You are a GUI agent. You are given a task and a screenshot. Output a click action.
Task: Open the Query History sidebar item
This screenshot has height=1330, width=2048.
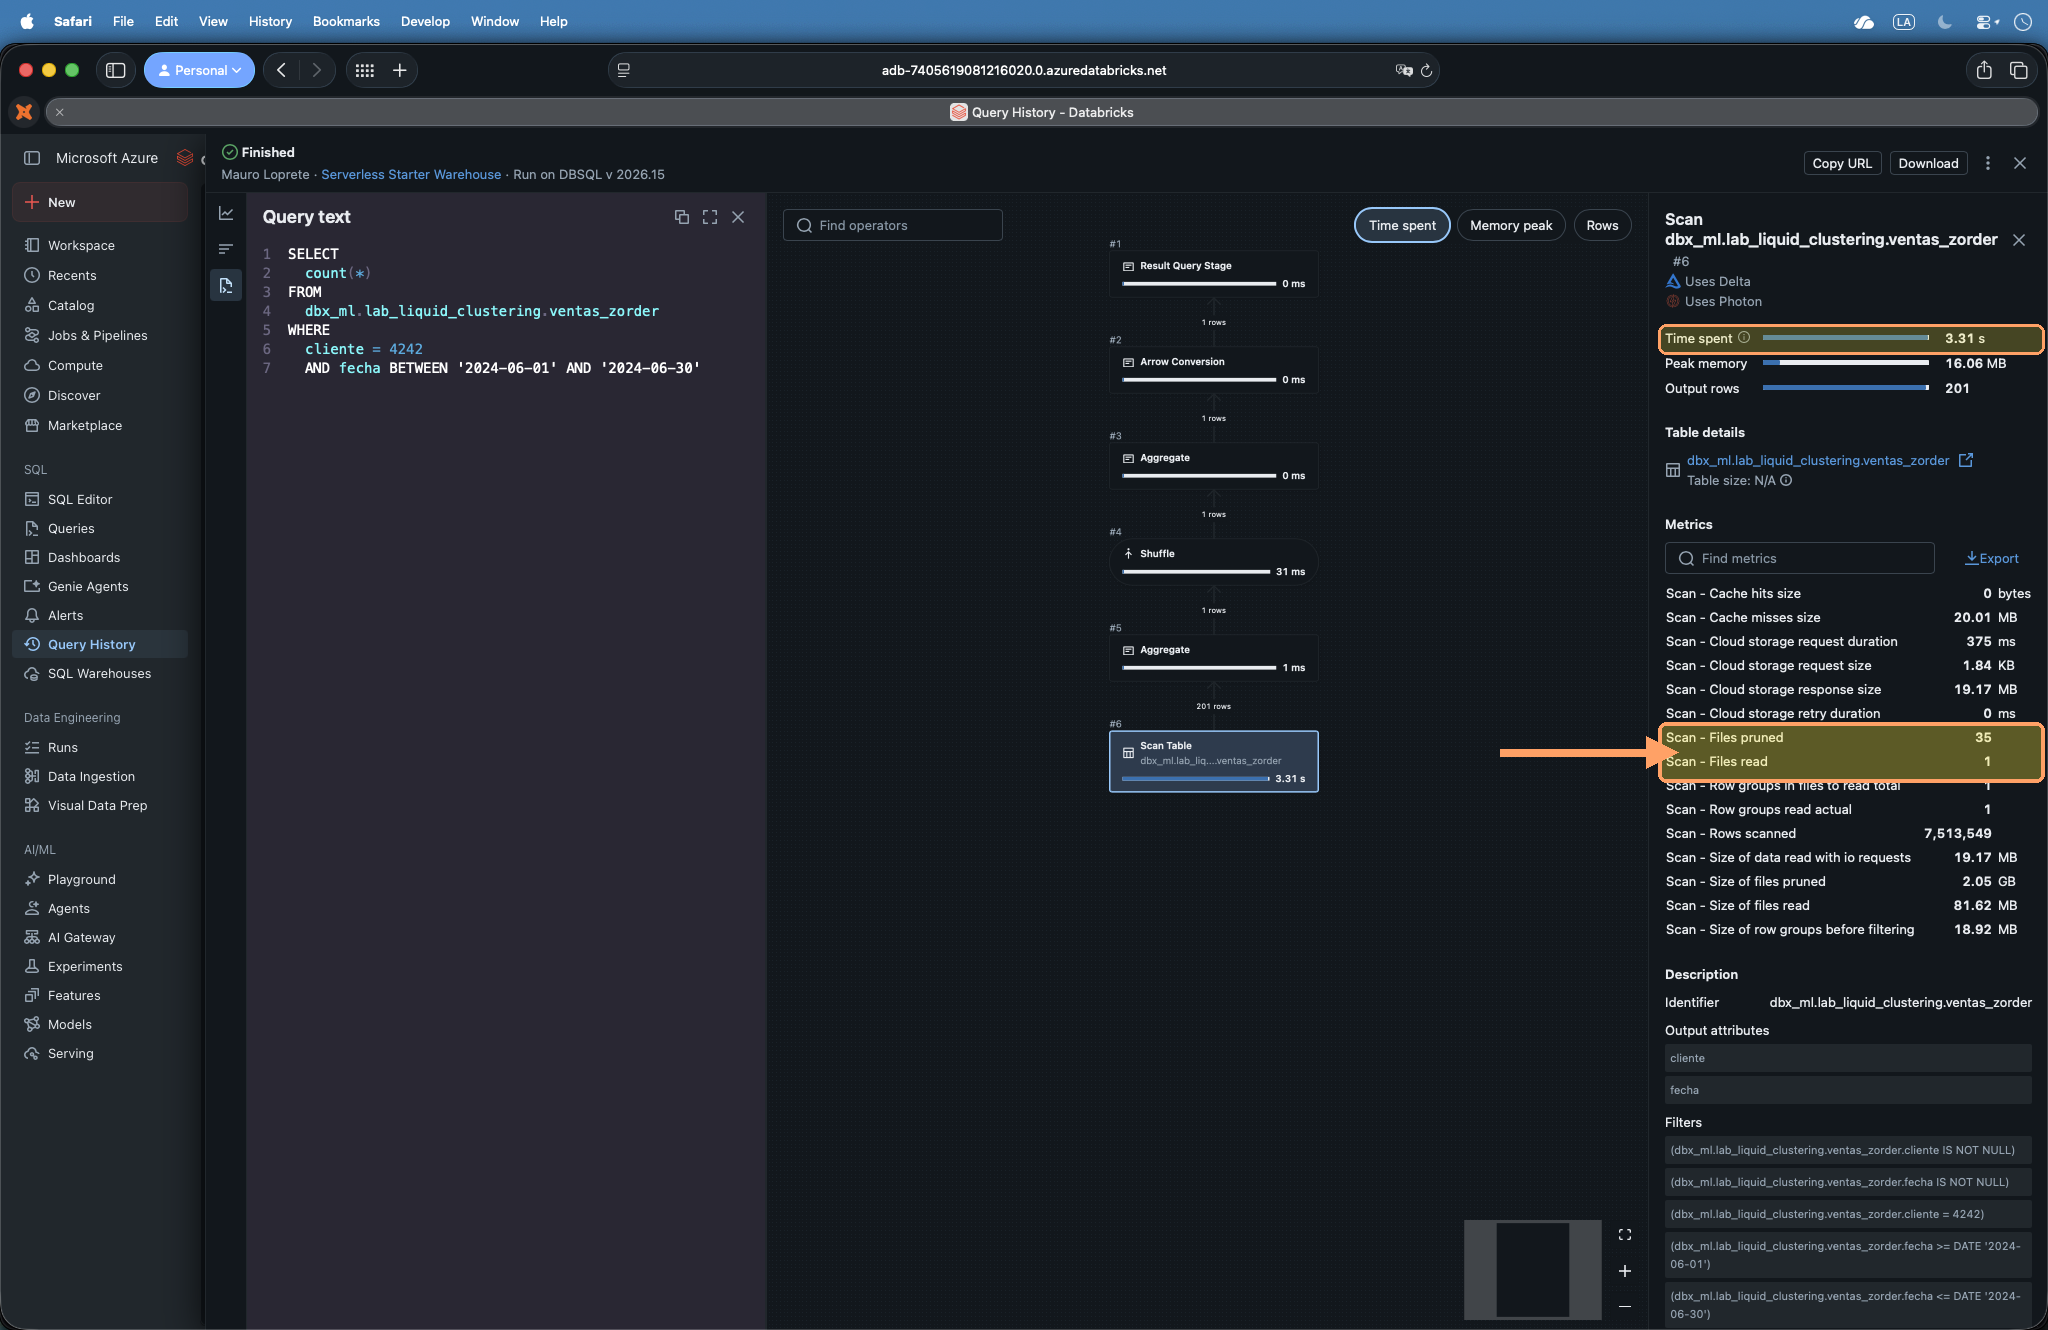click(x=99, y=644)
